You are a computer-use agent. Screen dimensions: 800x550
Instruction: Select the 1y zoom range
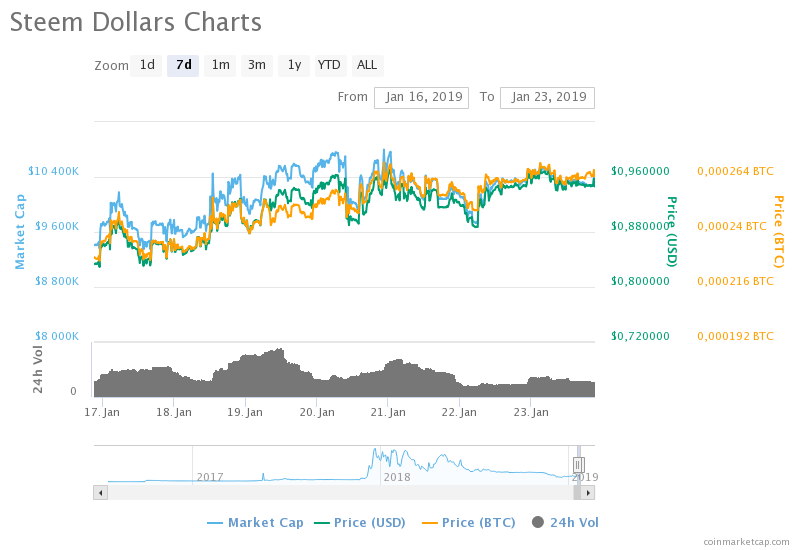pos(294,65)
